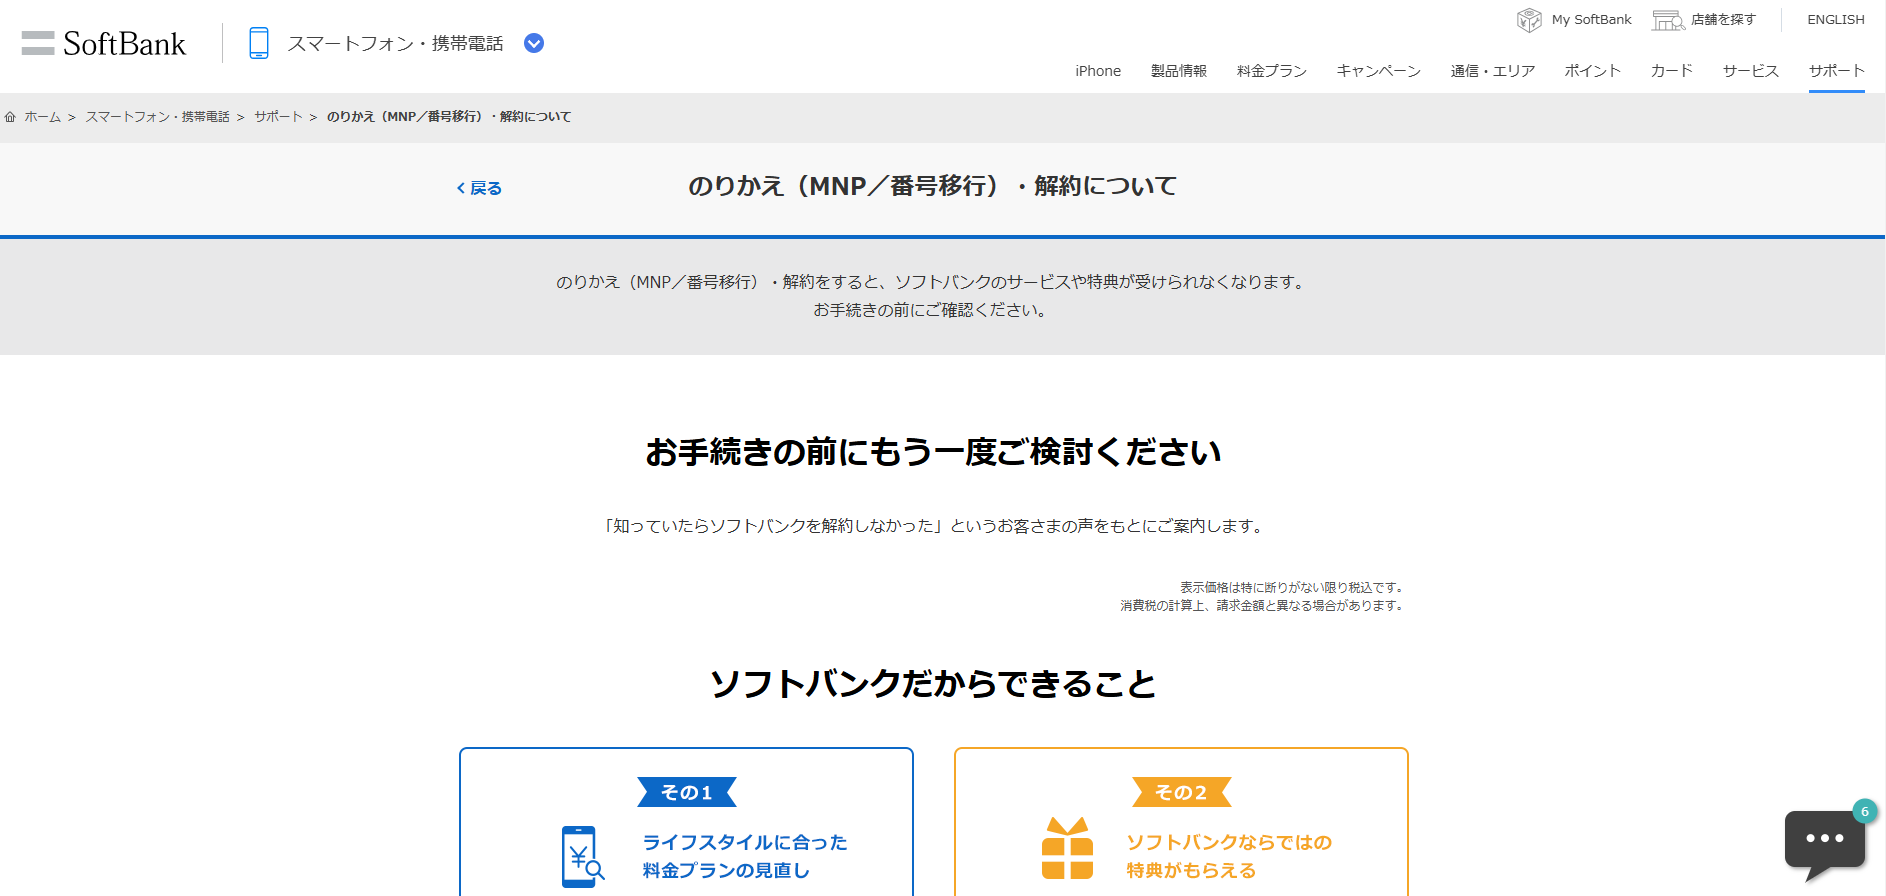The width and height of the screenshot is (1886, 896).
Task: Open the ポイント menu
Action: 1593,71
